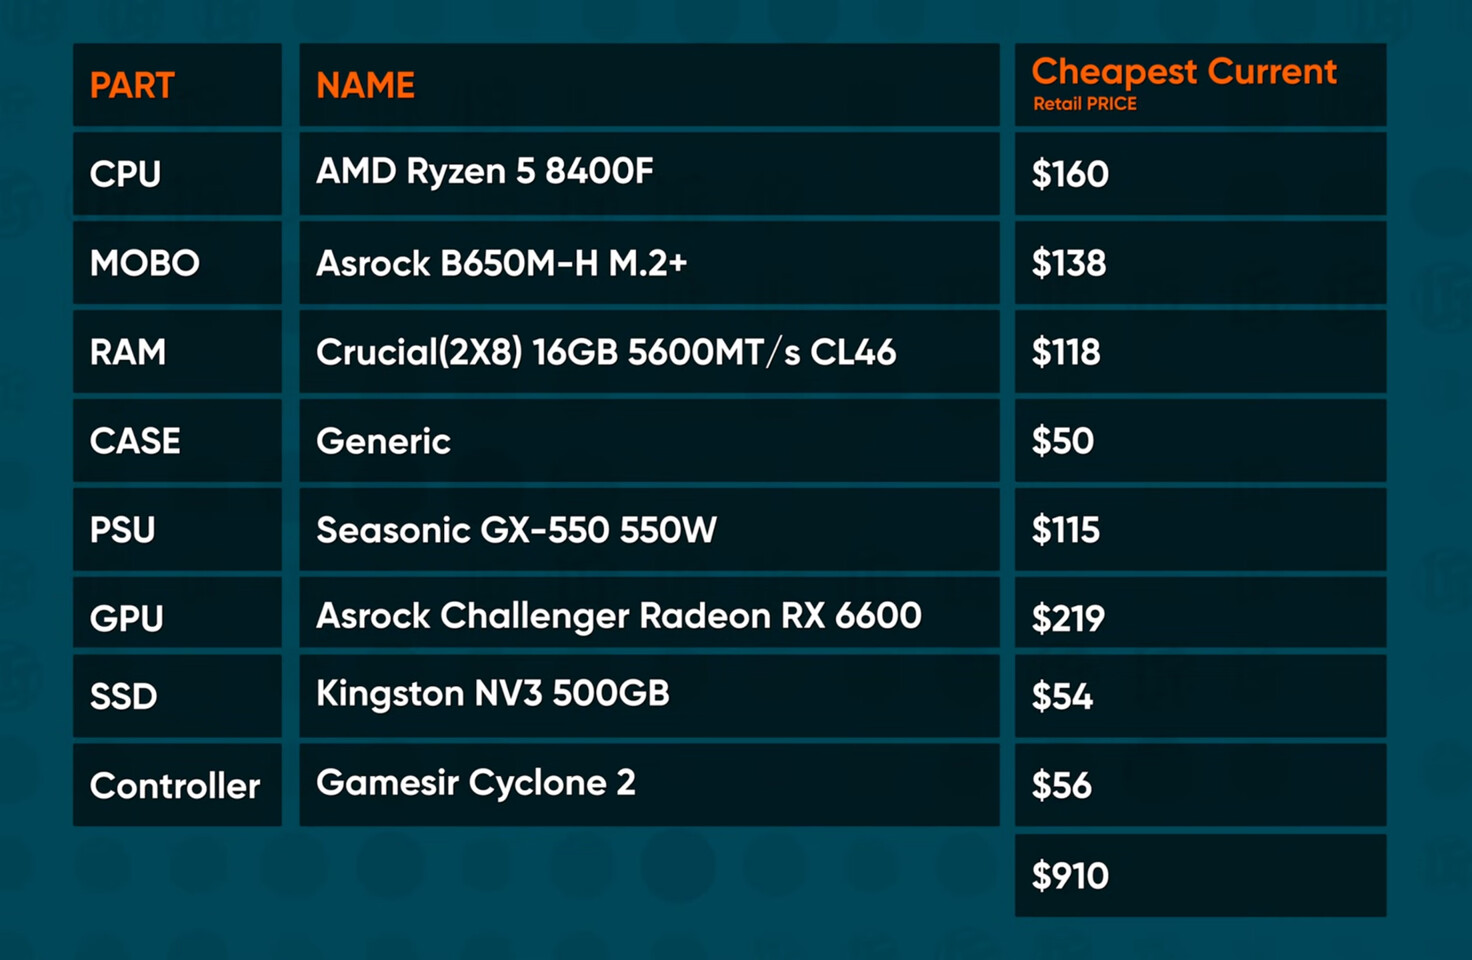1472x960 pixels.
Task: Click the $219 GPU price
Action: (1068, 619)
